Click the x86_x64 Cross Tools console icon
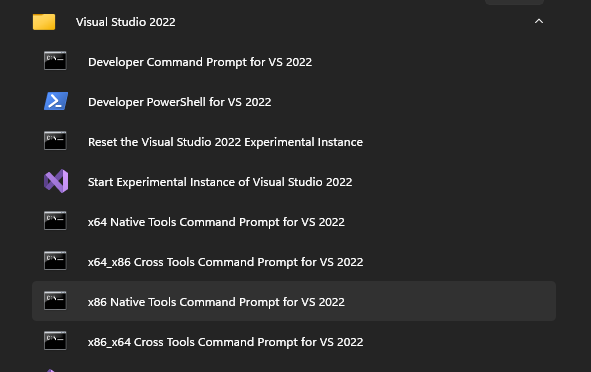The image size is (591, 372). click(x=55, y=340)
